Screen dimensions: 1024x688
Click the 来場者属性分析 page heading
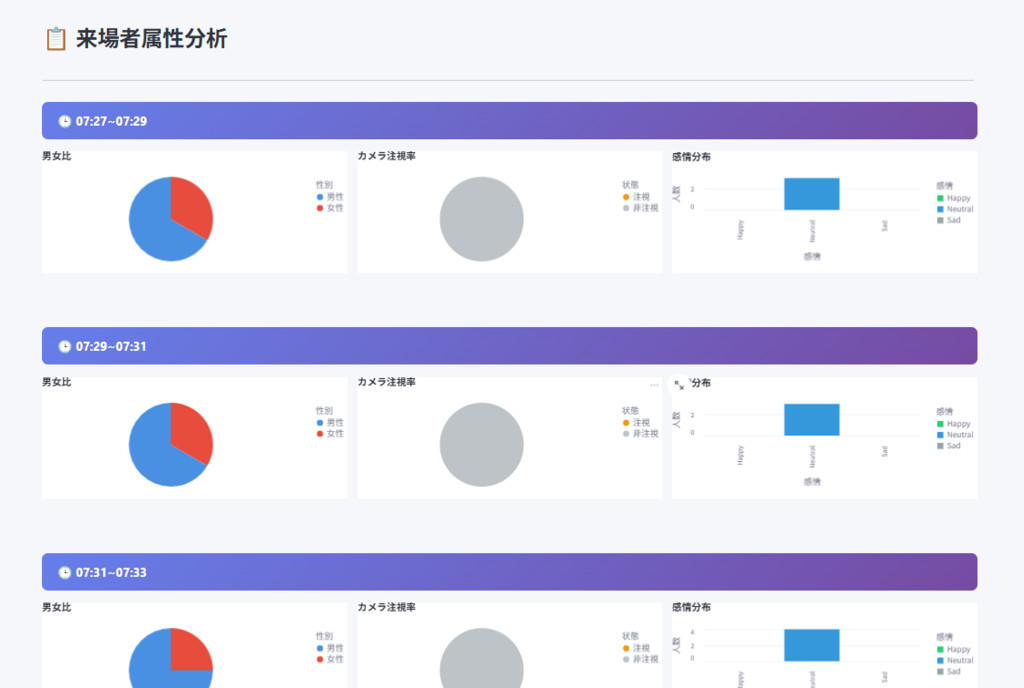coord(152,39)
